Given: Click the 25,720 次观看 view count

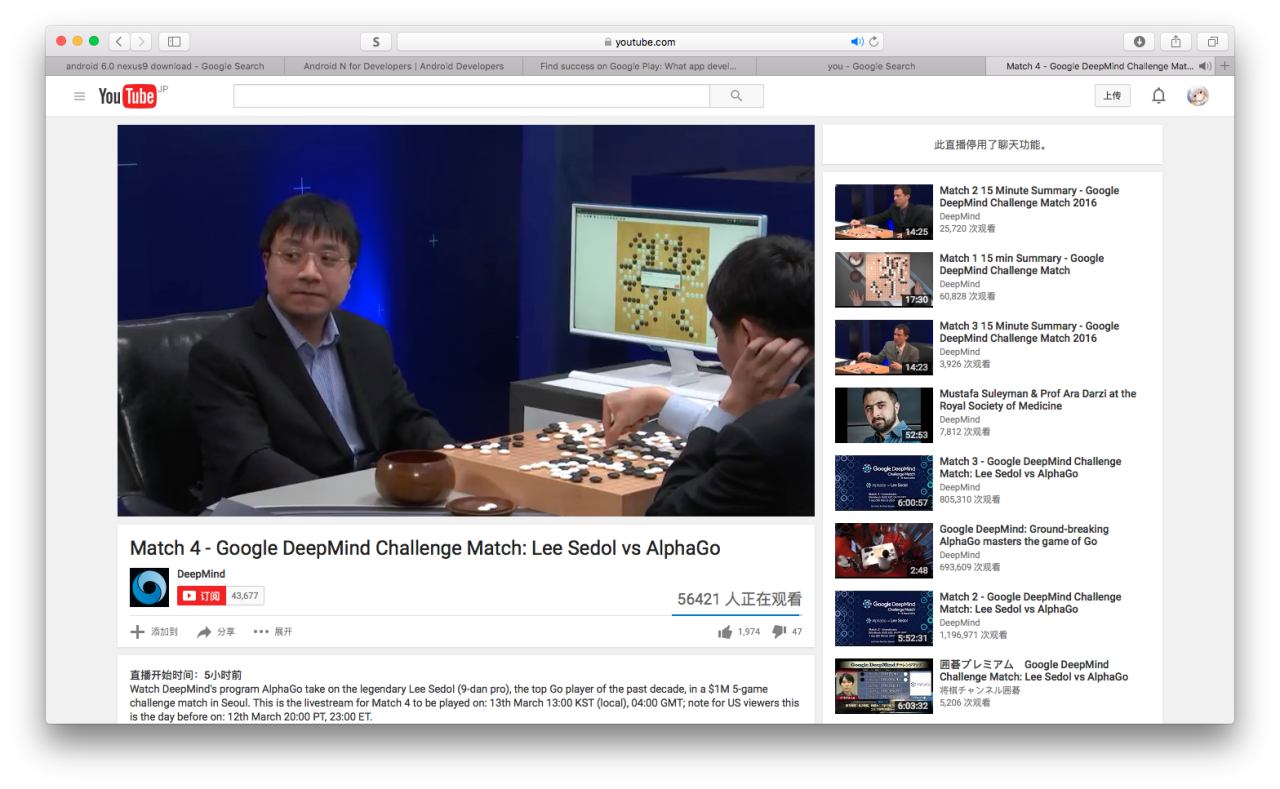Looking at the screenshot, I should coord(967,229).
